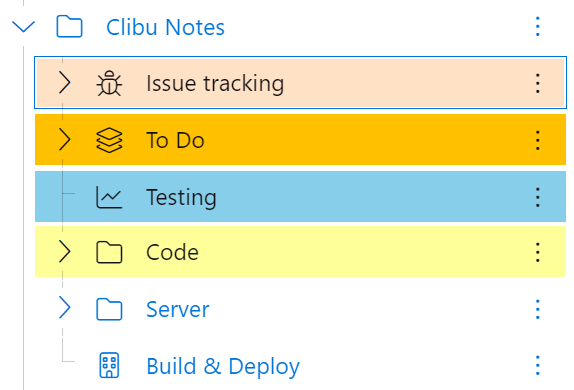Click the line chart icon for Testing
Image resolution: width=574 pixels, height=390 pixels.
(x=109, y=197)
